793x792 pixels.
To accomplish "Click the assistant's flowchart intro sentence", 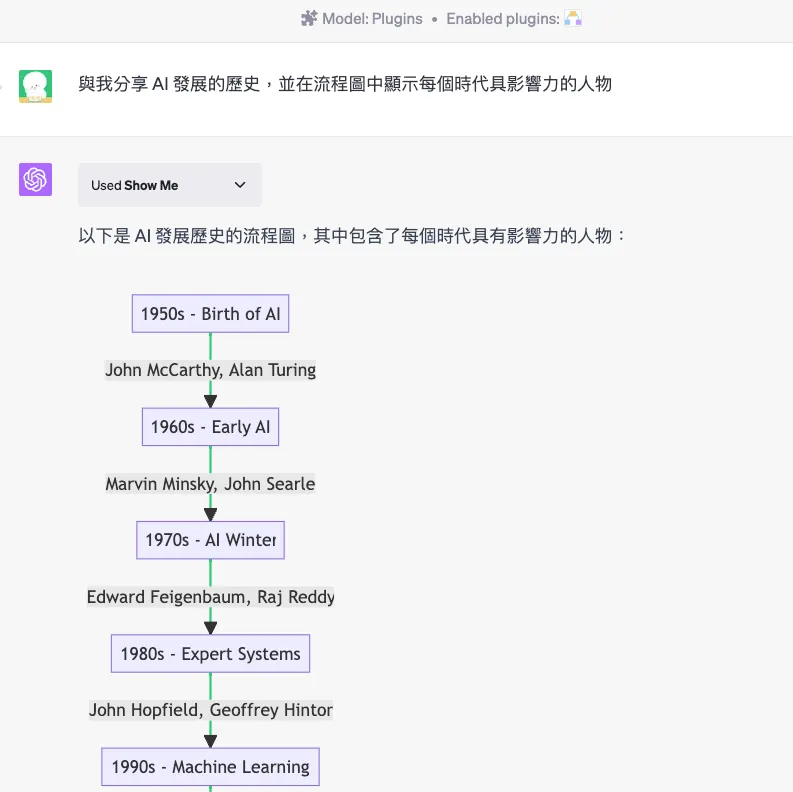I will pos(352,236).
